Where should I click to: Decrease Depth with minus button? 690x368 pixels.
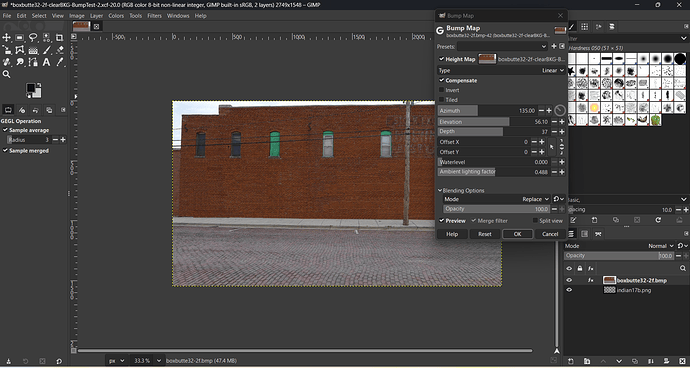click(x=554, y=132)
